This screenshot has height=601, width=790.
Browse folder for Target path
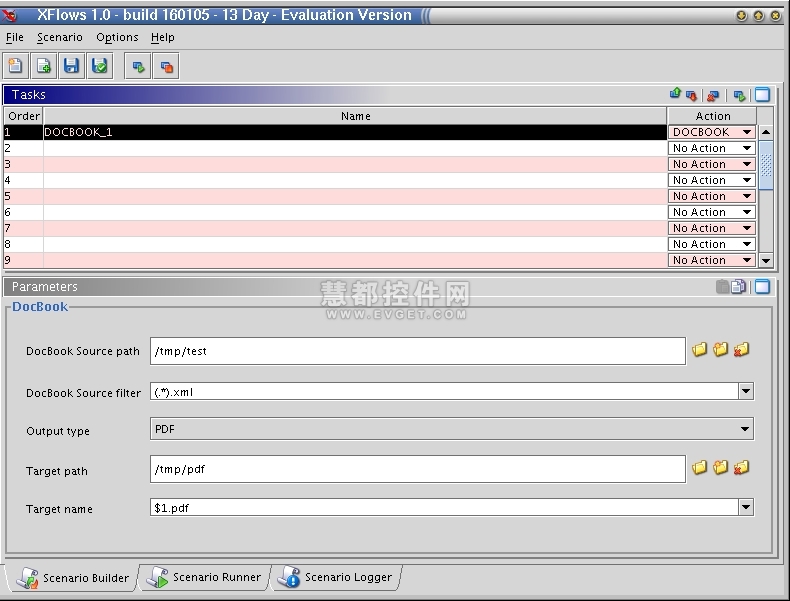[699, 468]
